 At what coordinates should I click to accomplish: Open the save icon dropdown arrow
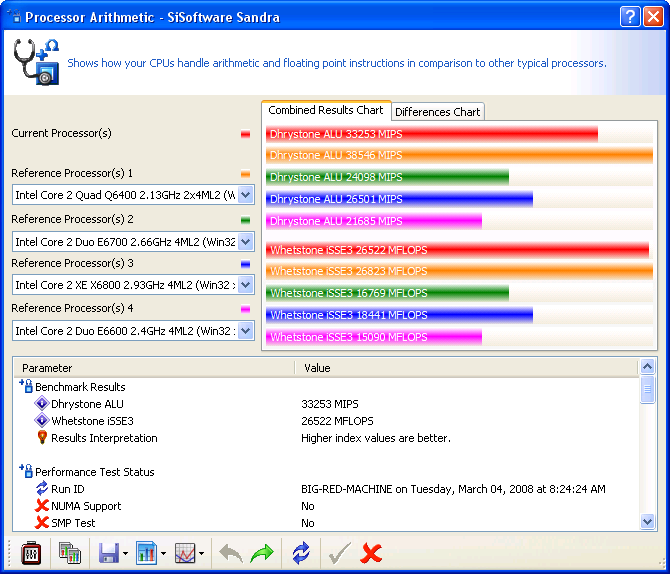125,554
